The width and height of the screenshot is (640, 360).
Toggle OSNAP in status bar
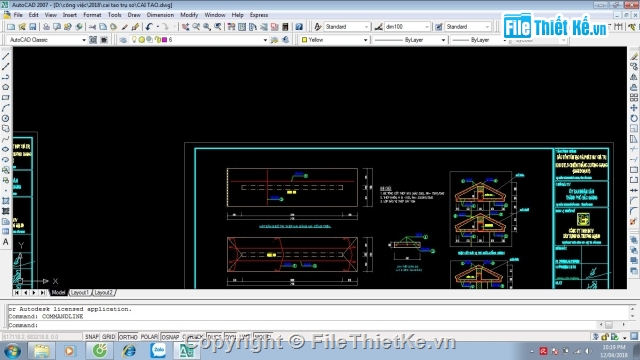[170, 337]
